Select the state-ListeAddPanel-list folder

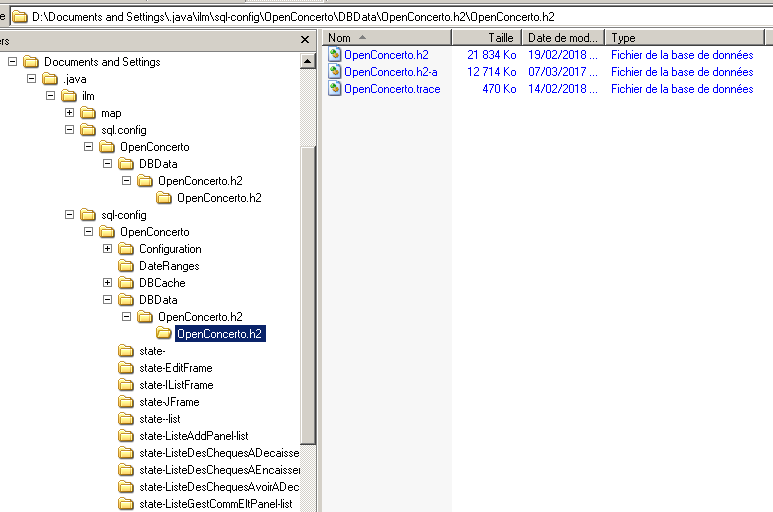click(193, 436)
